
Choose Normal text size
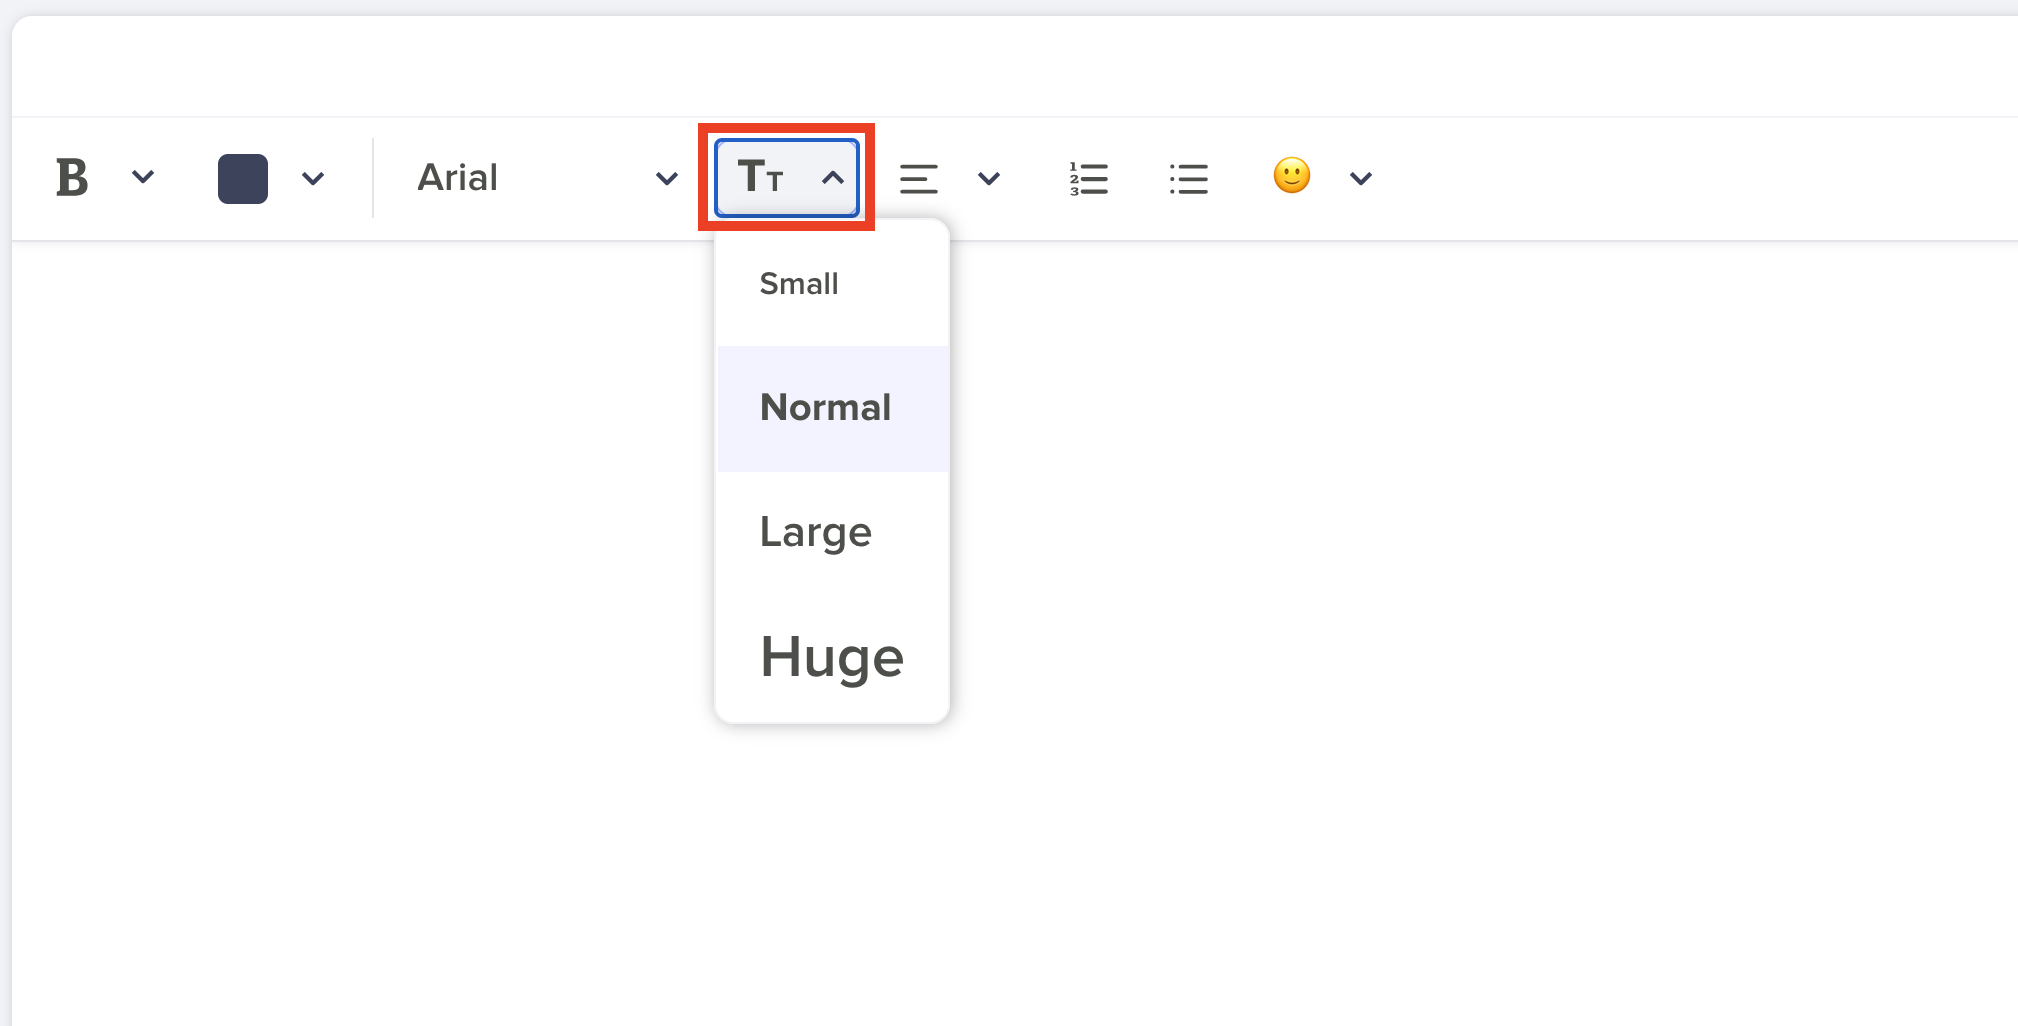click(x=833, y=408)
